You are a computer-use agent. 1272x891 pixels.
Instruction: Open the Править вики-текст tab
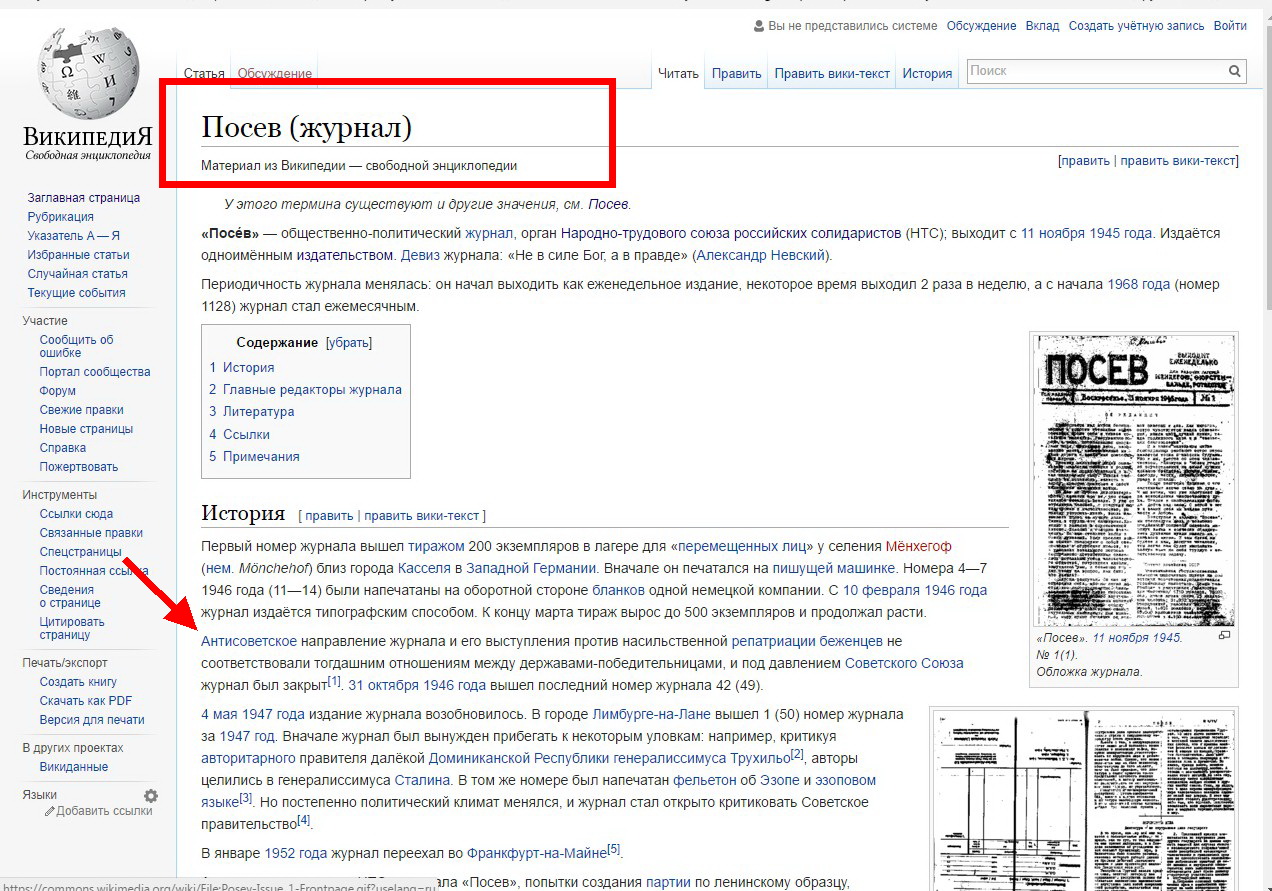832,73
